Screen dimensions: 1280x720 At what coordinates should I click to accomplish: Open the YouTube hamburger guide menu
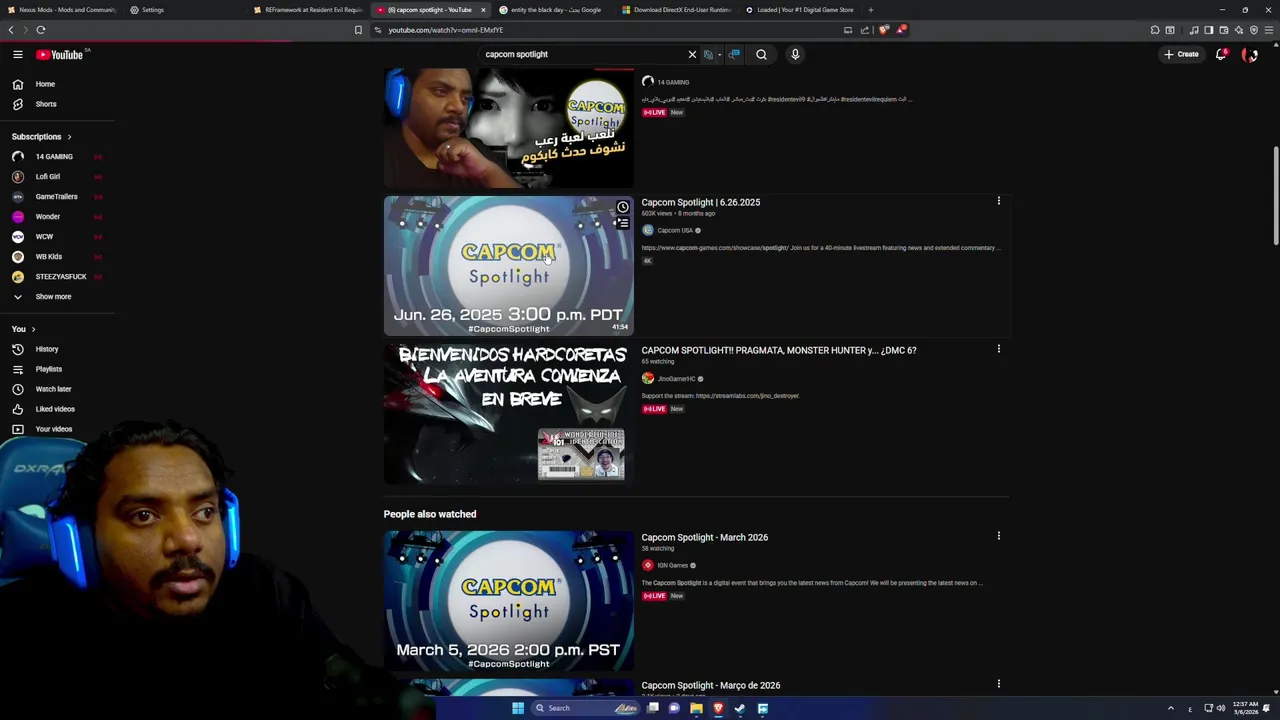point(18,55)
